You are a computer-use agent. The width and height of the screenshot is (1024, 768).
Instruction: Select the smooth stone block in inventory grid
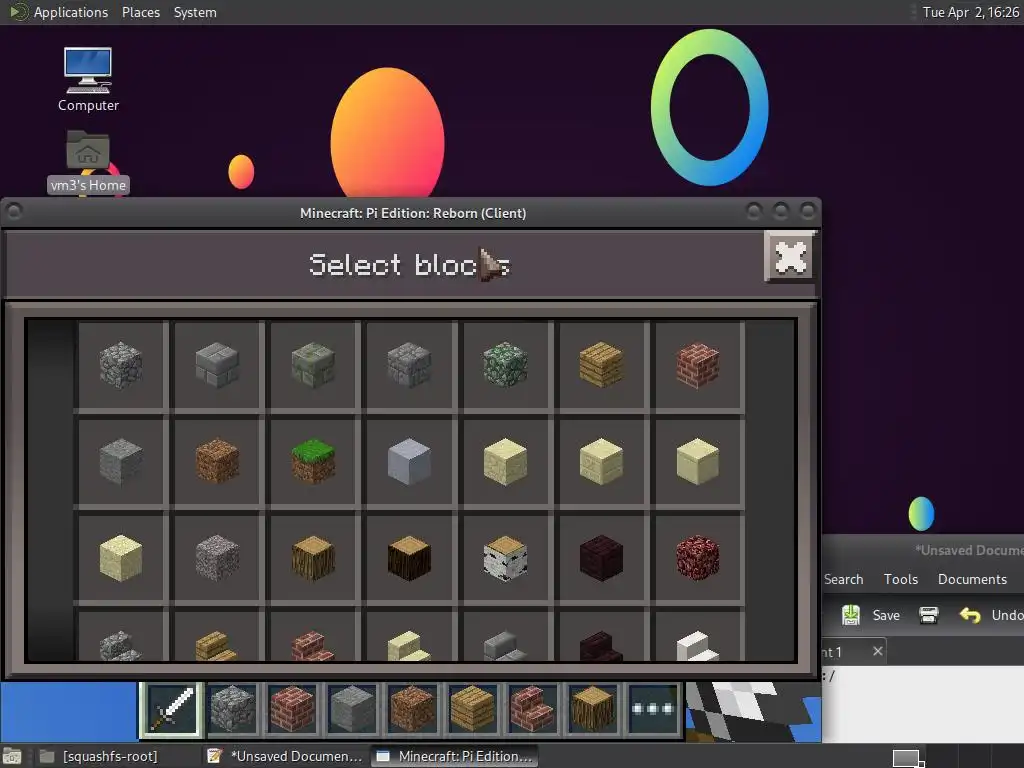pyautogui.click(x=121, y=462)
